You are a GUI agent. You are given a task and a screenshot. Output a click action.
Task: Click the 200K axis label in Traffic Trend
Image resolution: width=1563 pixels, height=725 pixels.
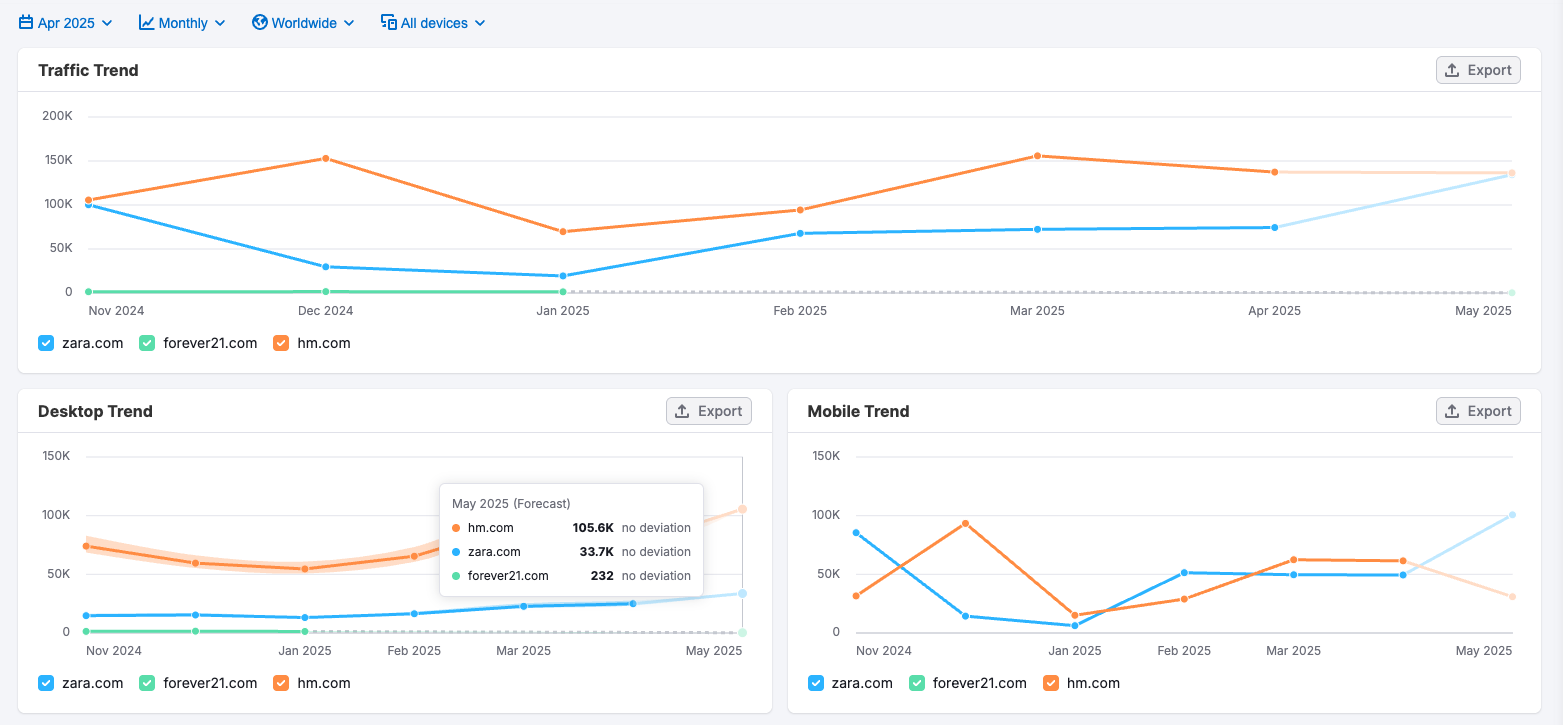pos(57,116)
